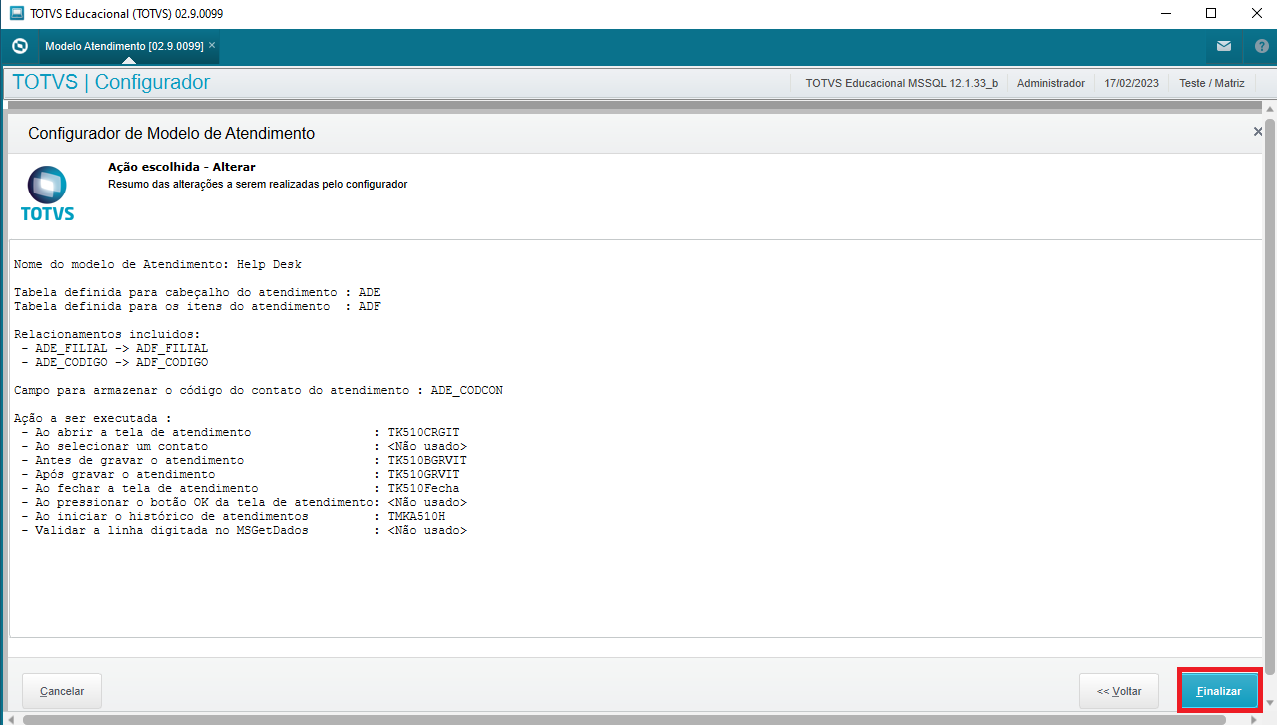Open the help question mark icon
1277x725 pixels.
click(x=1261, y=46)
